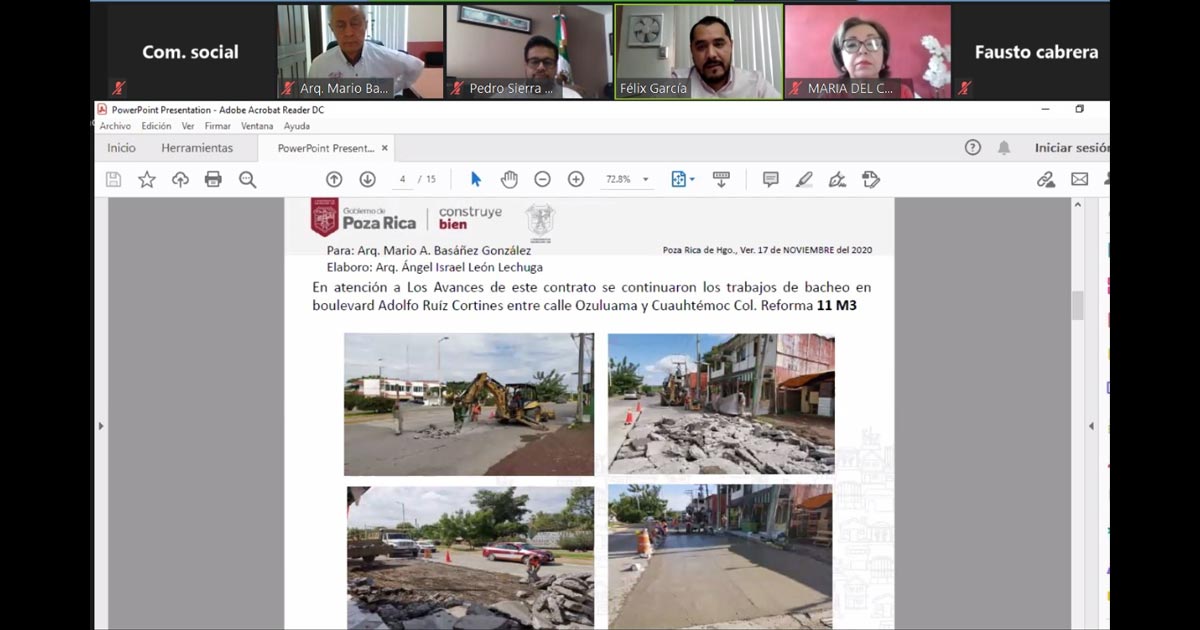This screenshot has width=1200, height=630.
Task: Click the upload to cloud icon
Action: (x=180, y=179)
